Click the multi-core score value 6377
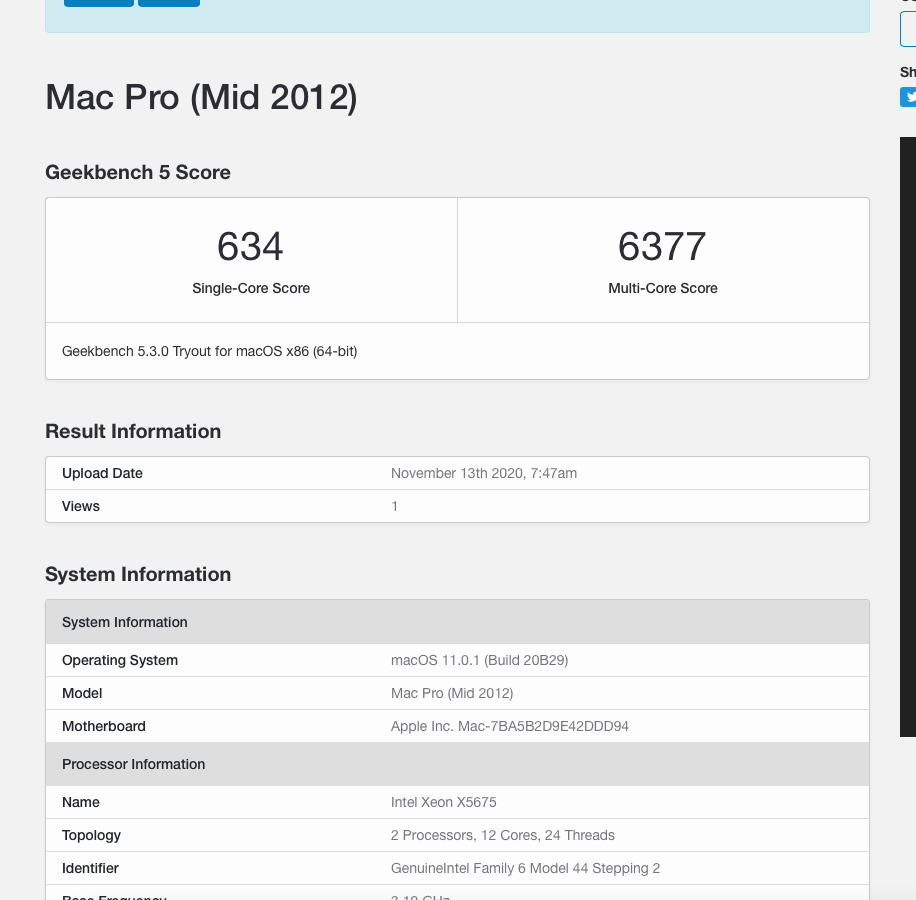 coord(662,246)
